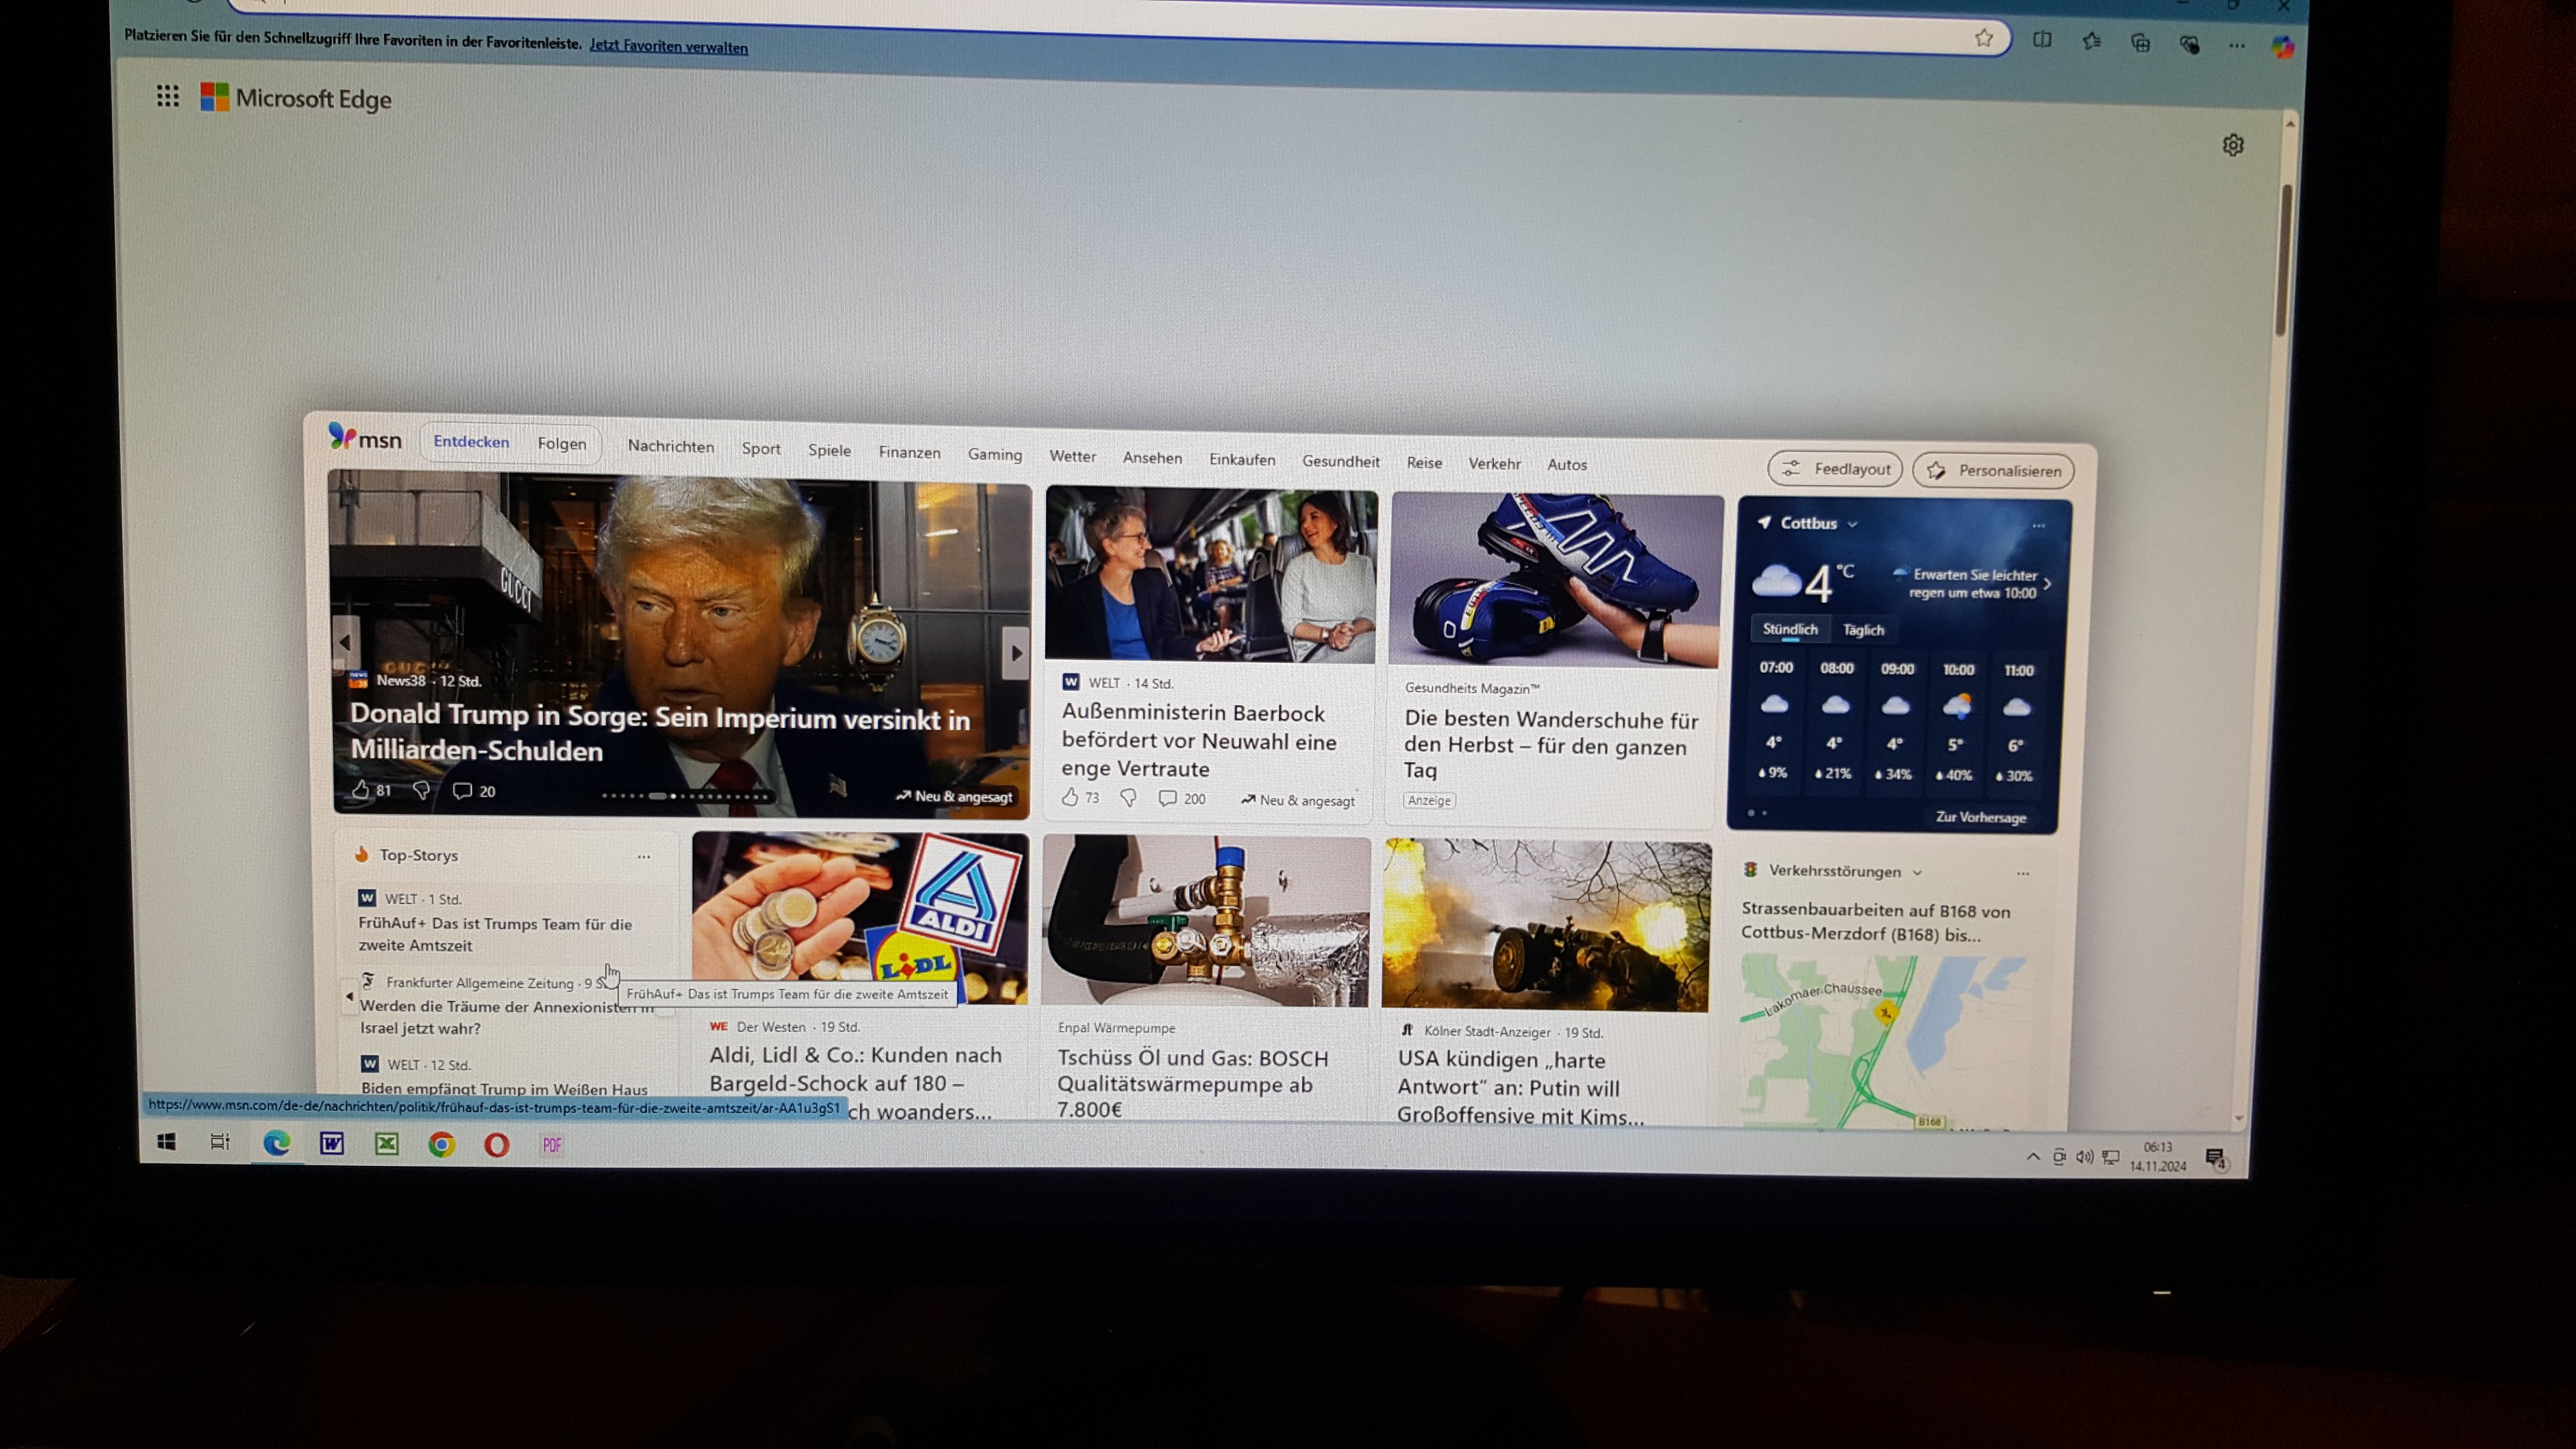Like the Donald Trump article

coord(361,790)
